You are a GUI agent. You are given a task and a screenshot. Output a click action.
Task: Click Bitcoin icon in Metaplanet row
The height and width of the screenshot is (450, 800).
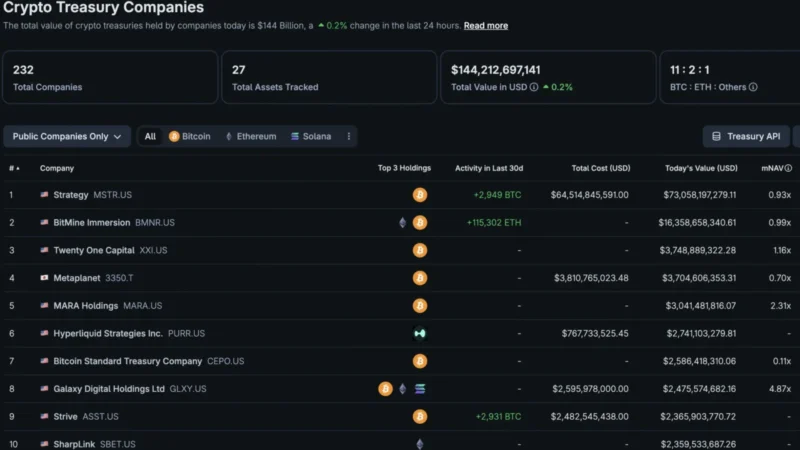tap(420, 278)
